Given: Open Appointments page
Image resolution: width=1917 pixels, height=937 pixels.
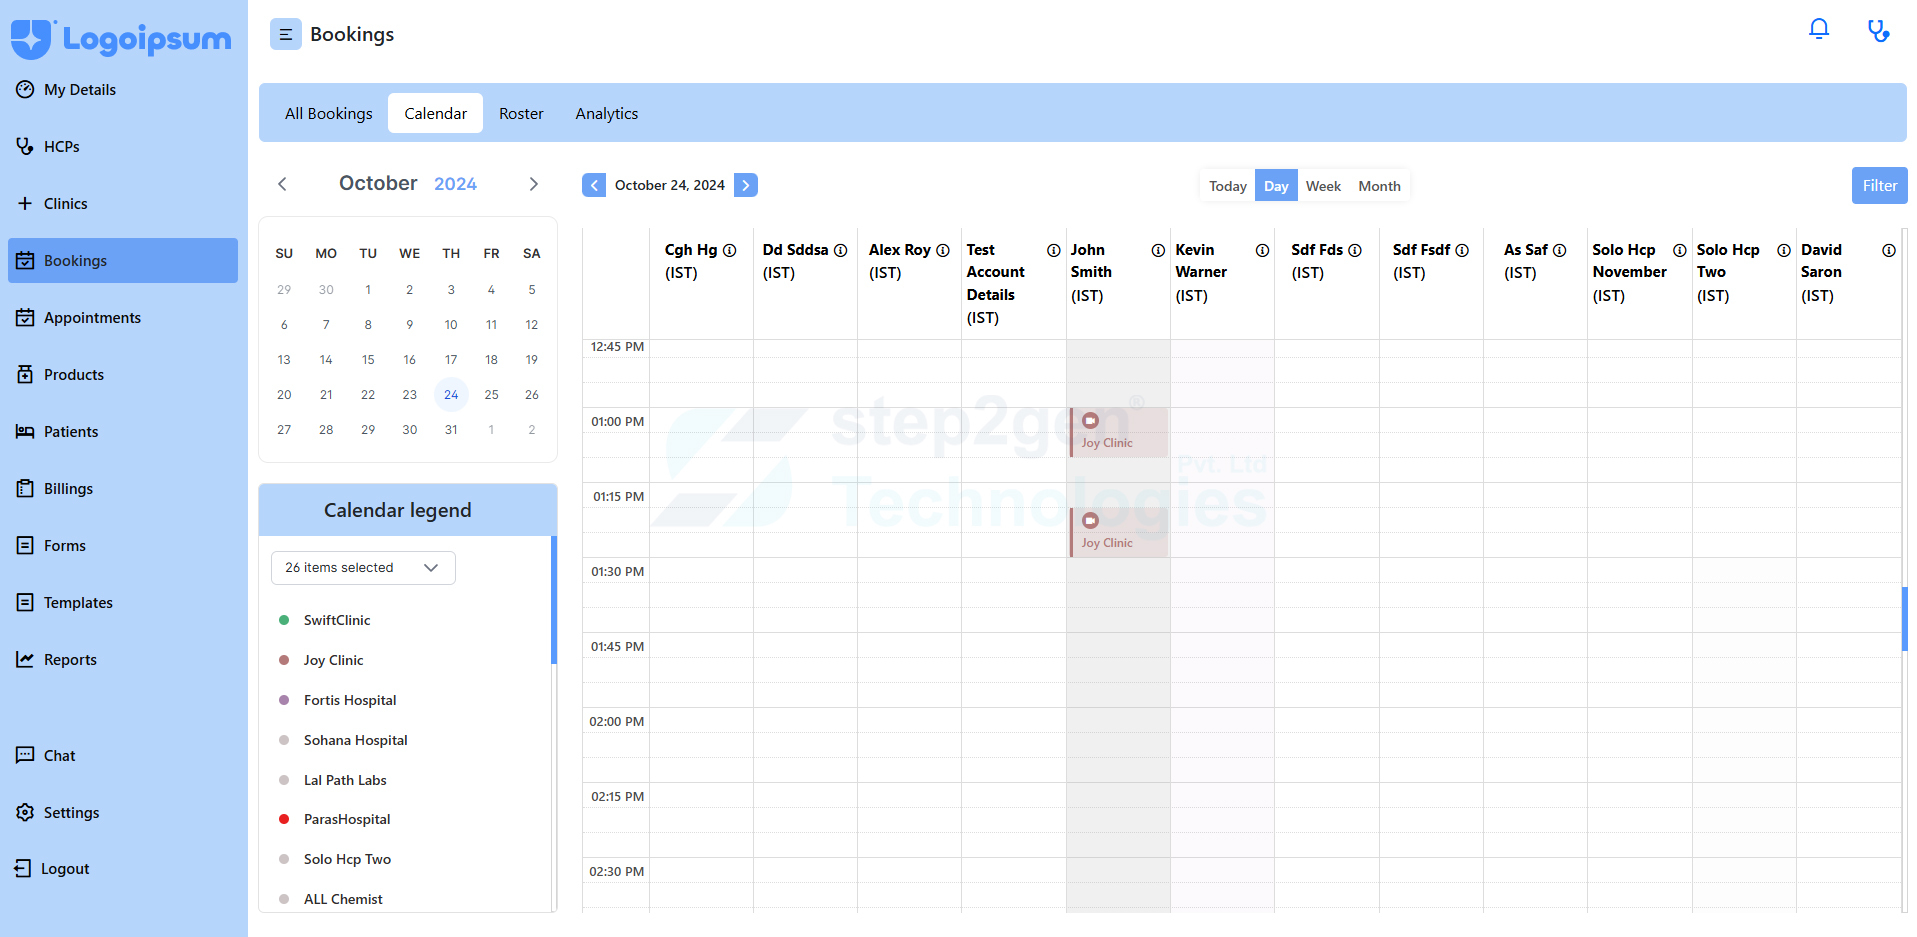Looking at the screenshot, I should click(x=123, y=318).
